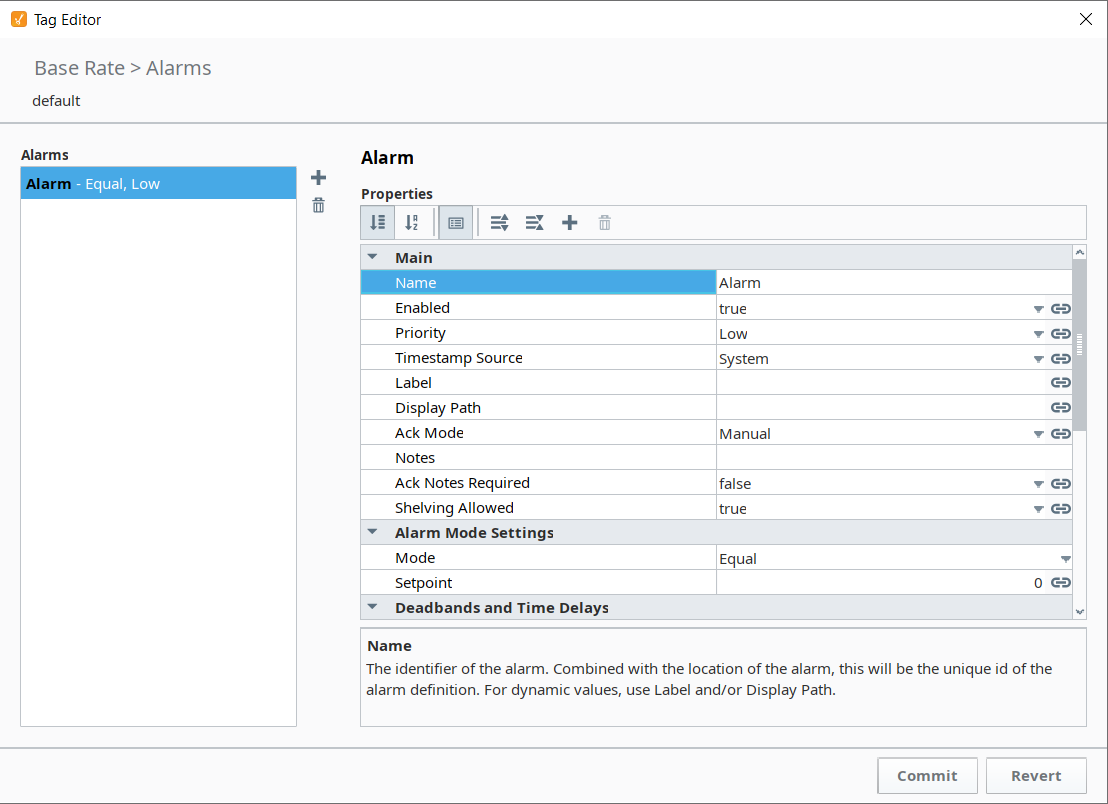This screenshot has height=804, width=1108.
Task: Add a new property with the toolbar plus icon
Action: [x=569, y=222]
